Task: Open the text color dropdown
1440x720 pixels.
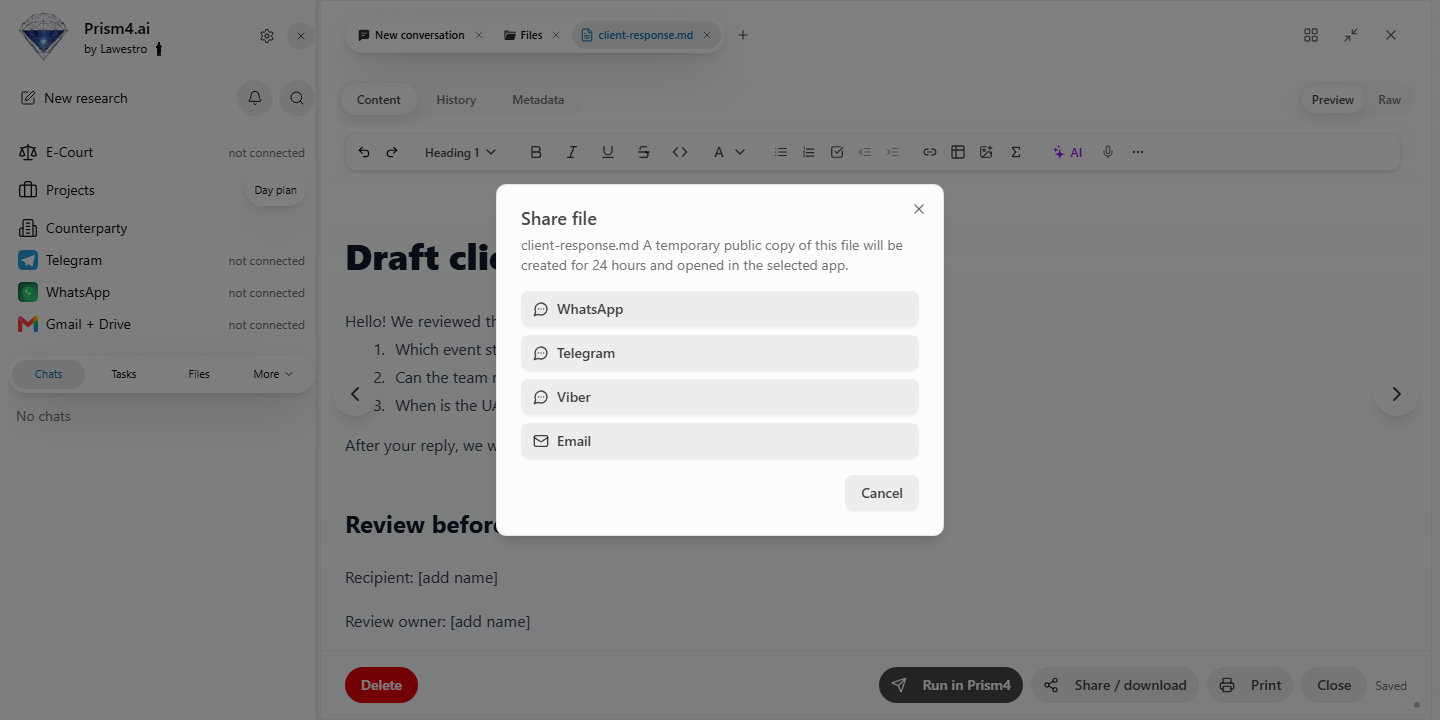Action: click(x=729, y=152)
